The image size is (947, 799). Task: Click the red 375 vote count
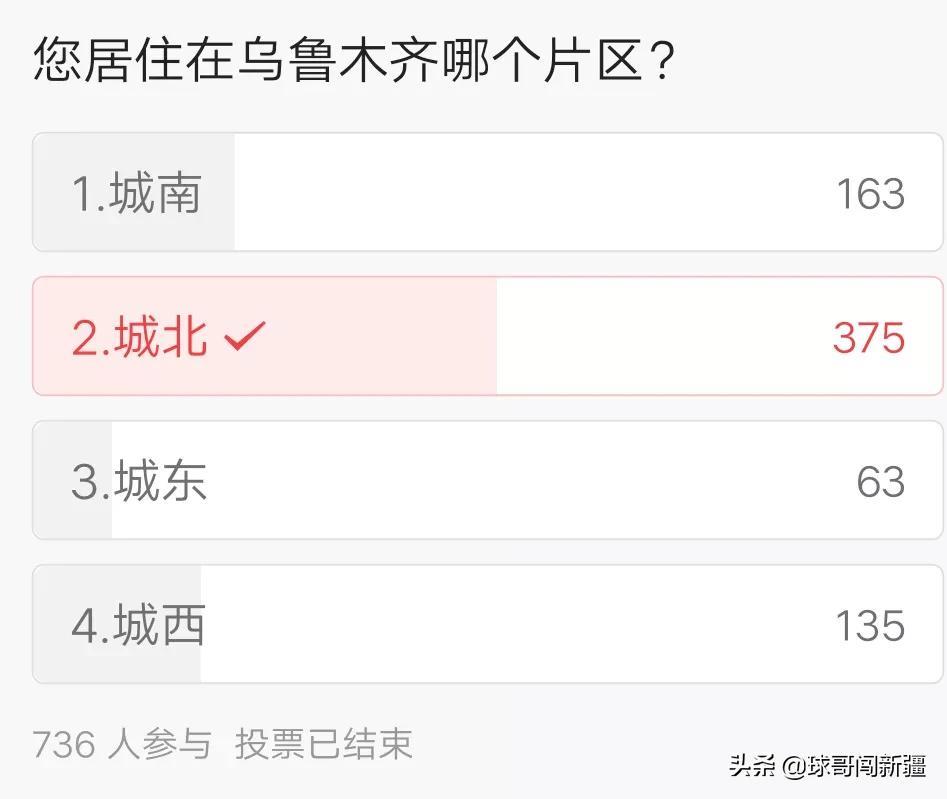tap(869, 338)
